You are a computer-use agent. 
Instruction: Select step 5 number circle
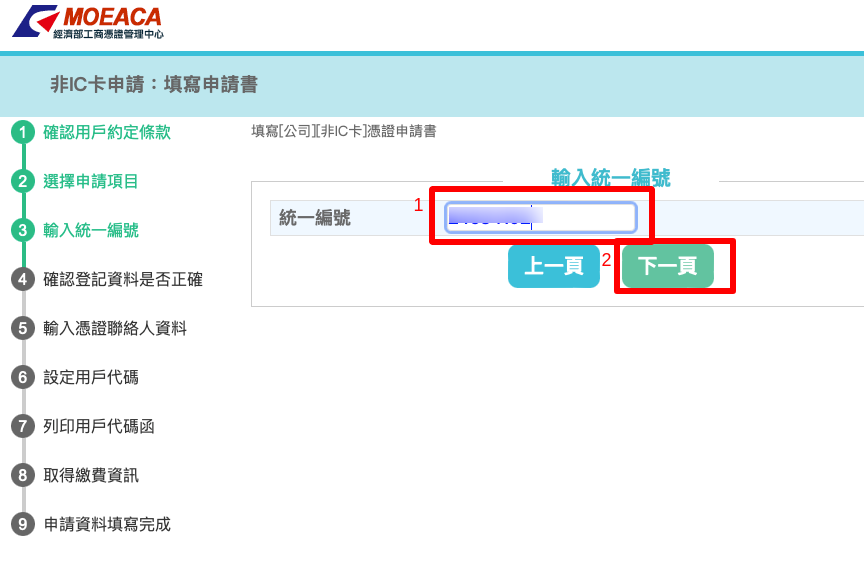click(23, 328)
